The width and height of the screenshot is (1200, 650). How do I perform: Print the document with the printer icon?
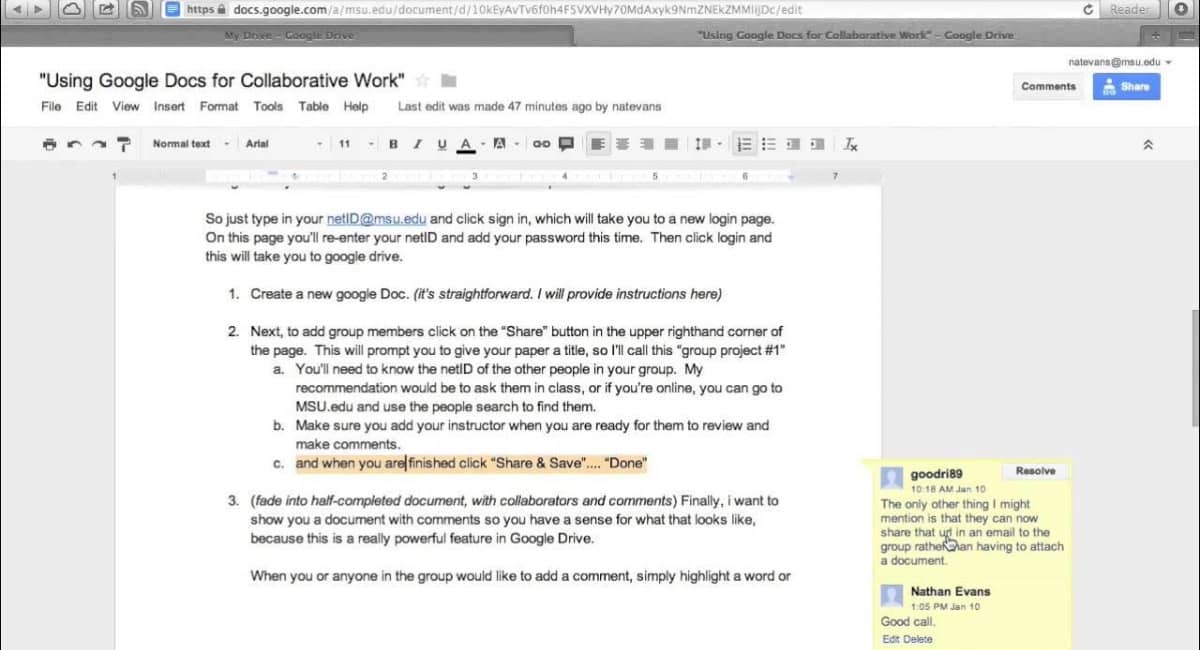pos(50,144)
